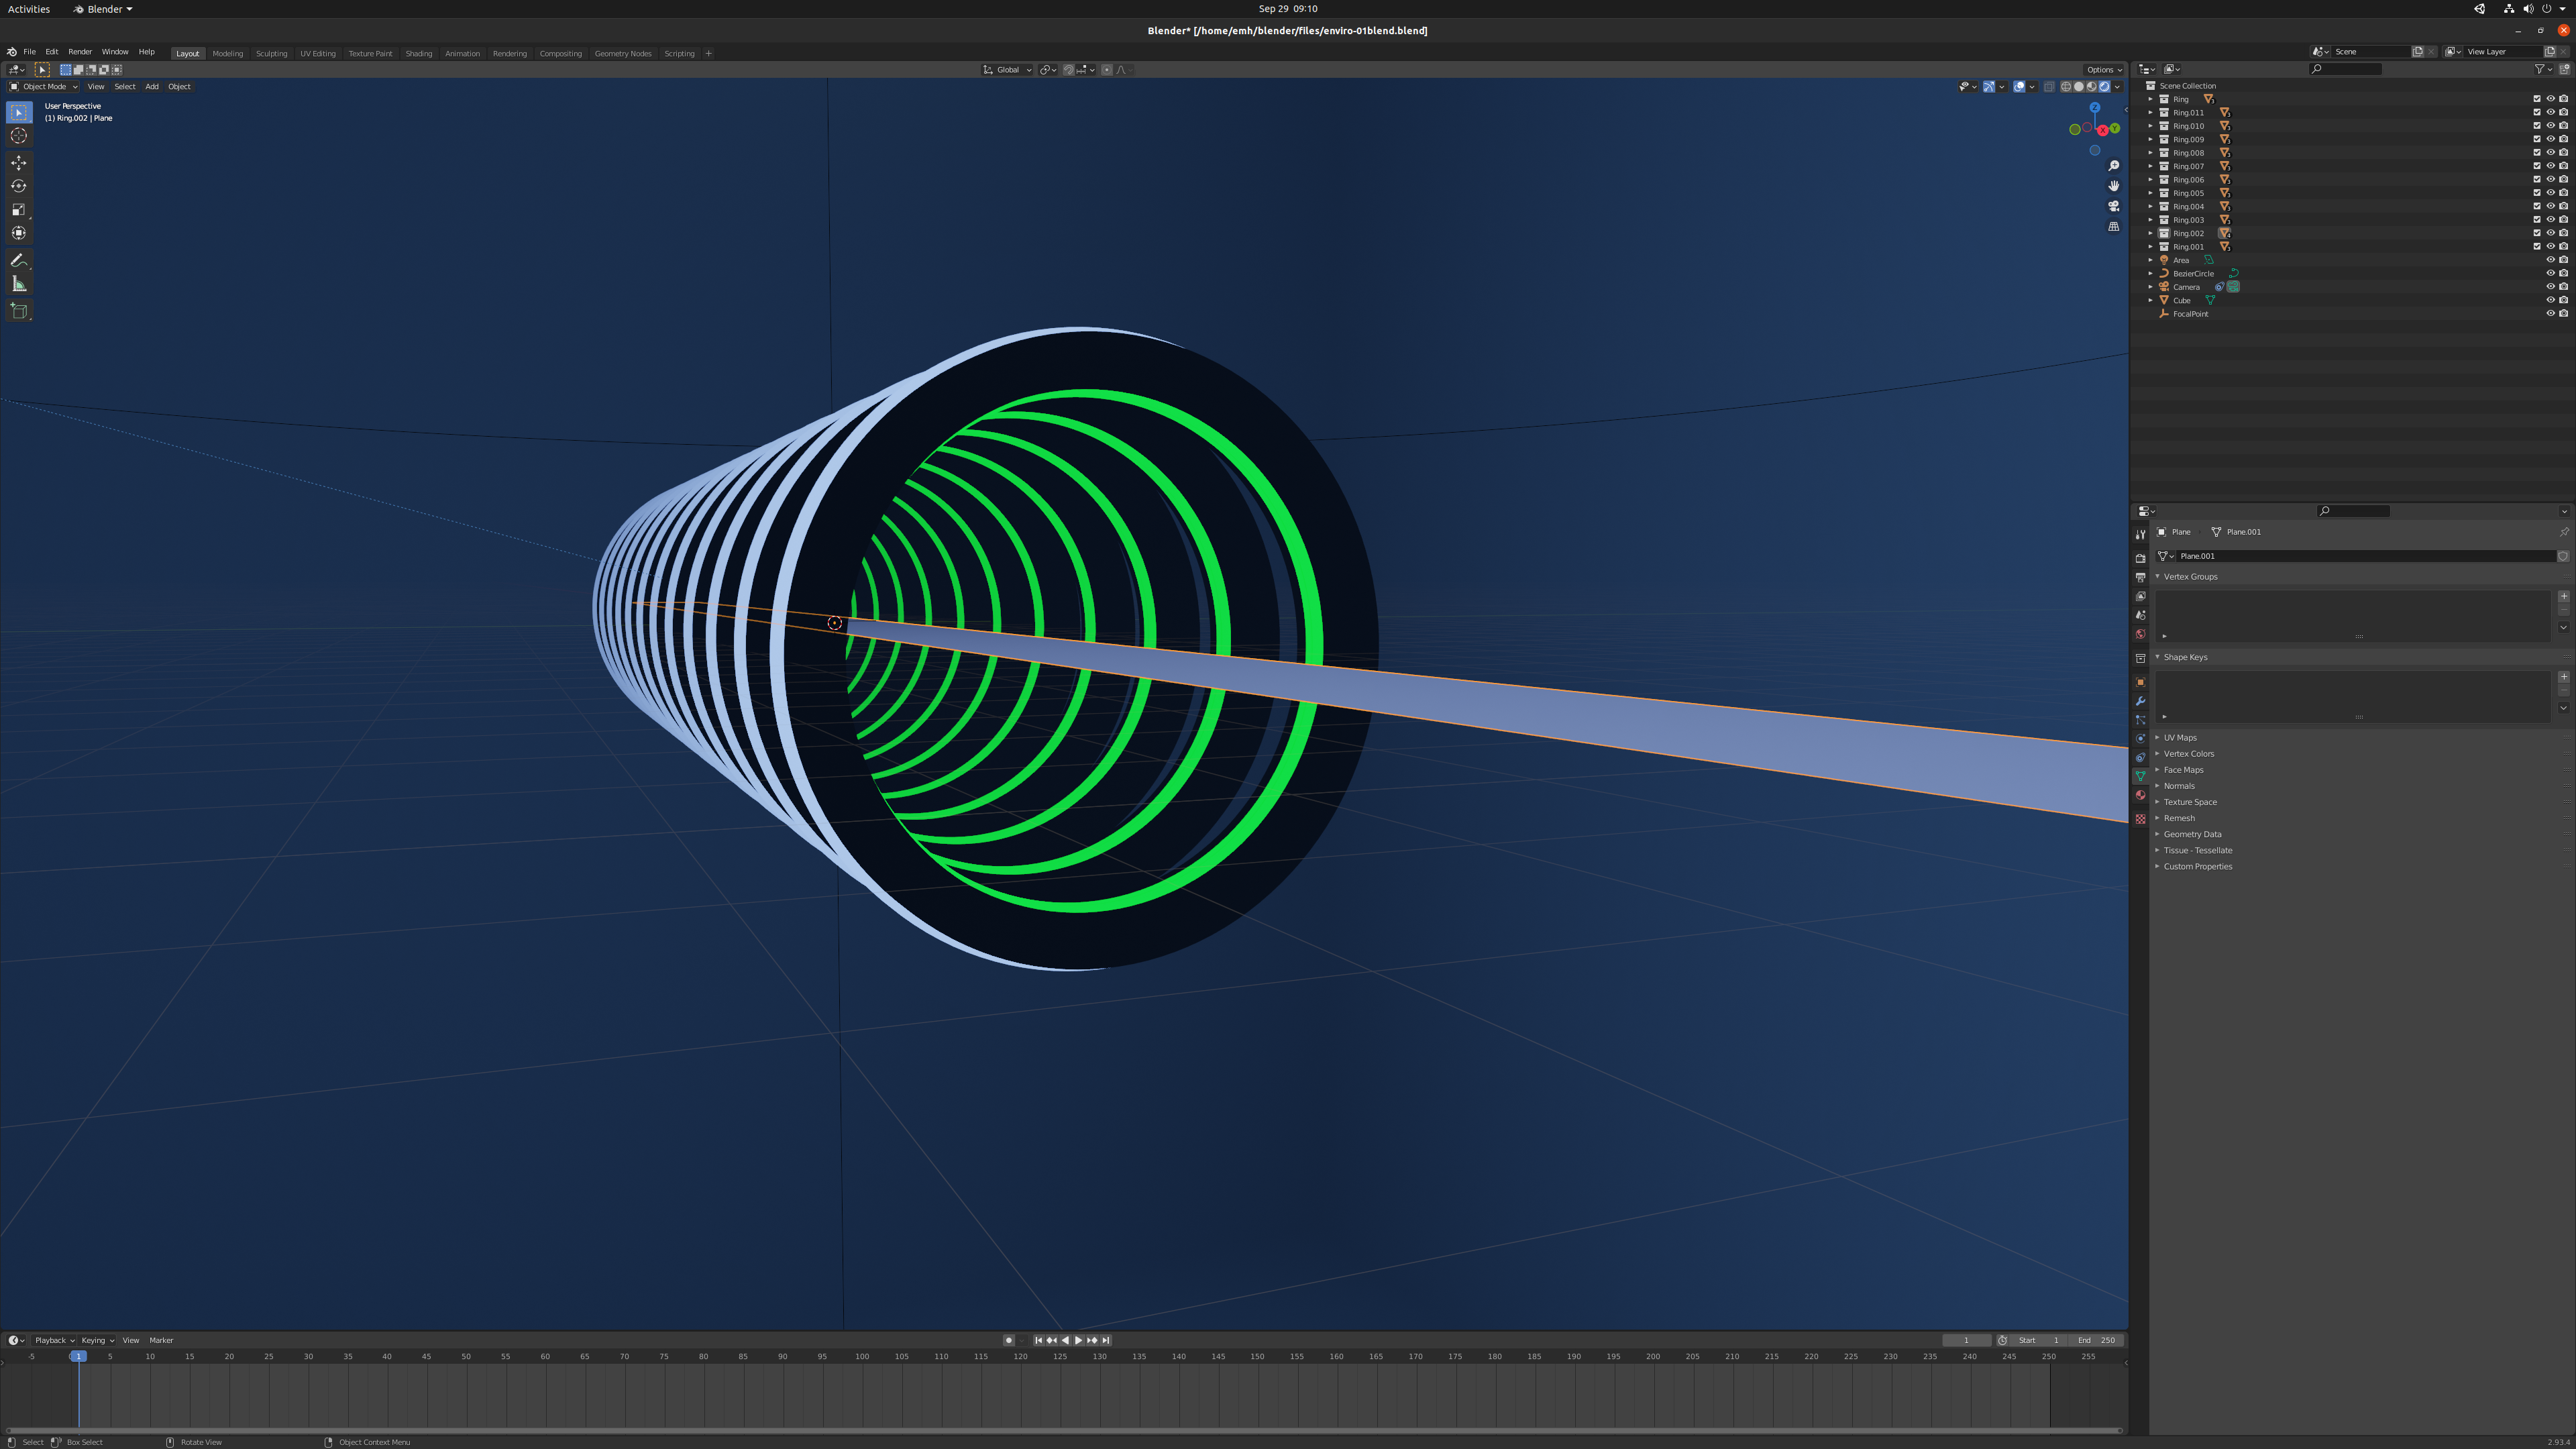This screenshot has height=1449, width=2576.
Task: Play the animation forward
Action: [x=1078, y=1340]
